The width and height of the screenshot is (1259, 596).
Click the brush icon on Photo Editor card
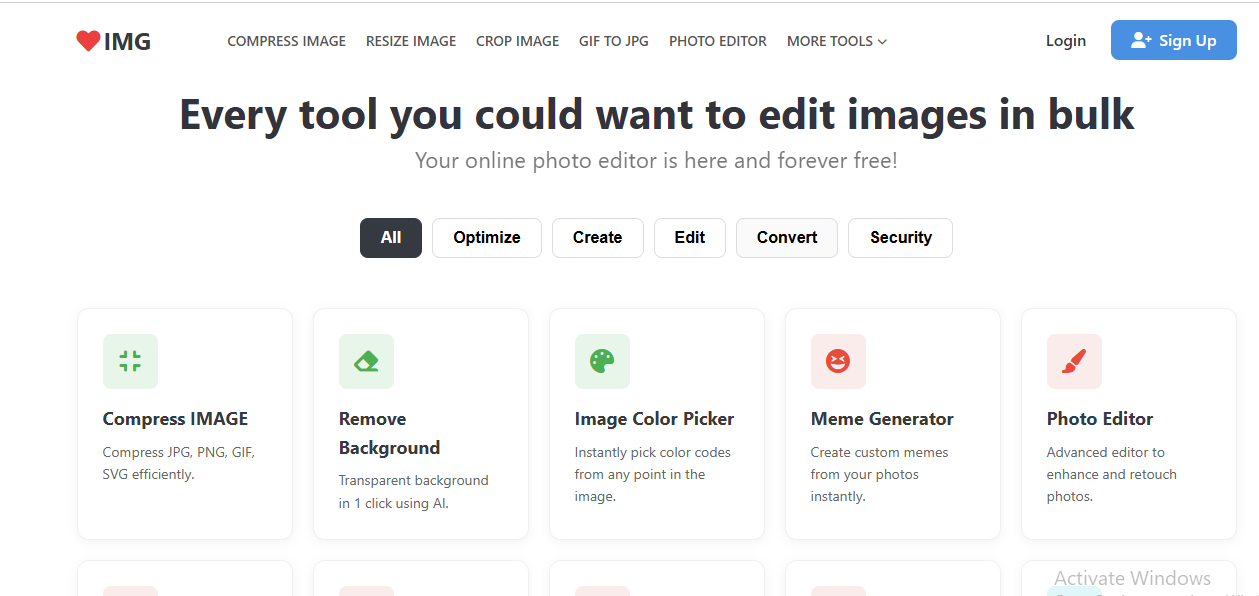click(1074, 361)
